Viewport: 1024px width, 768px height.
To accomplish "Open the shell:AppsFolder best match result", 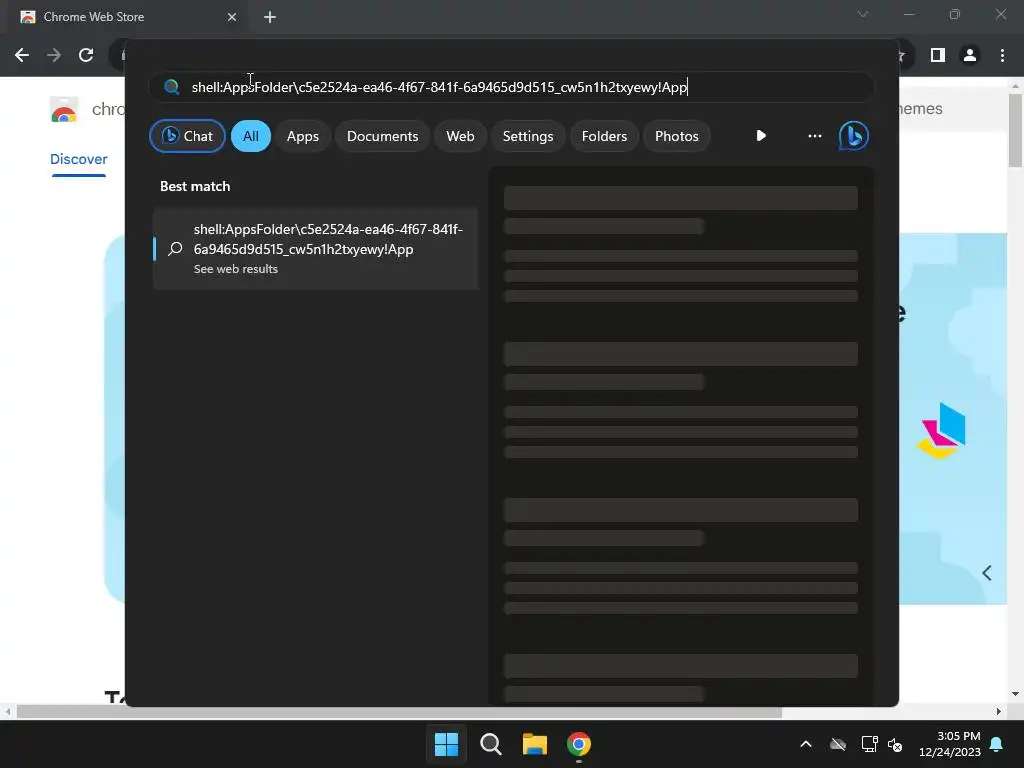I will (315, 248).
